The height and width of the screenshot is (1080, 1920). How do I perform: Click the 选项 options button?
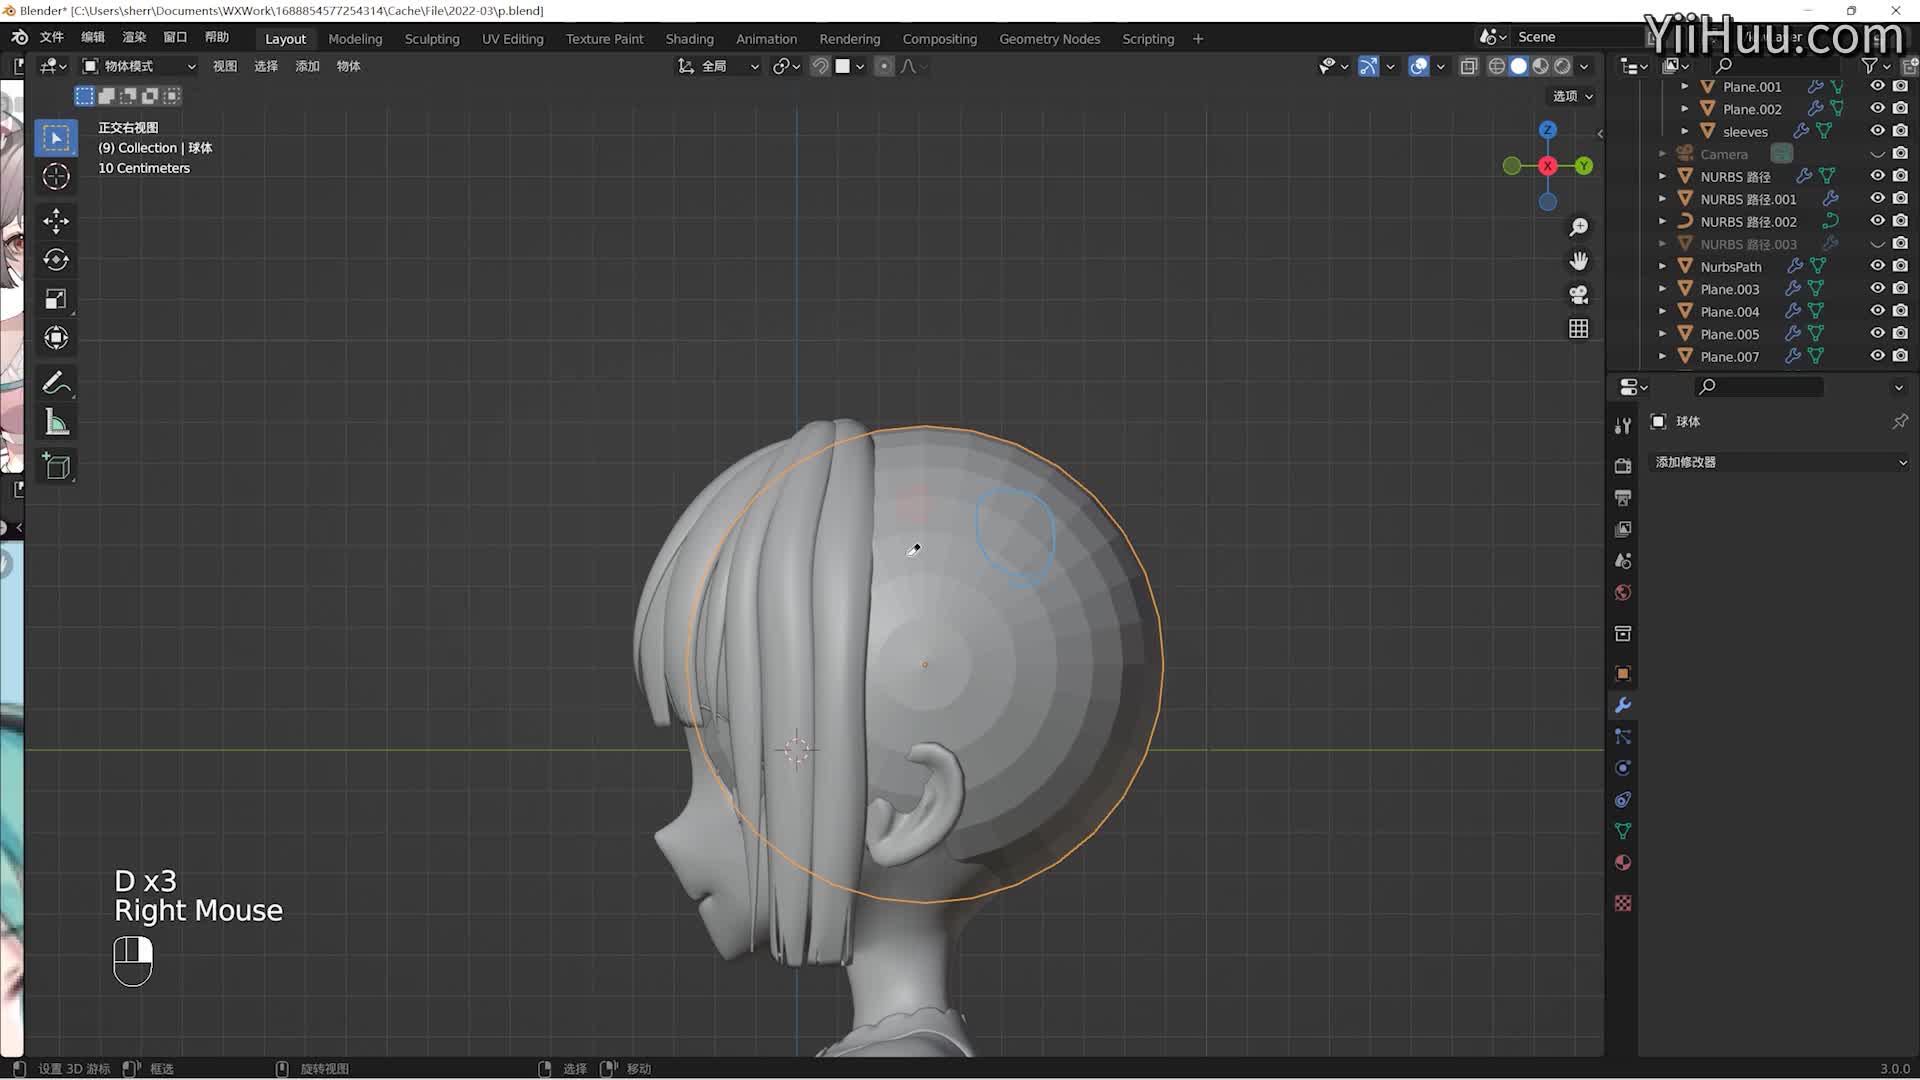[x=1572, y=96]
